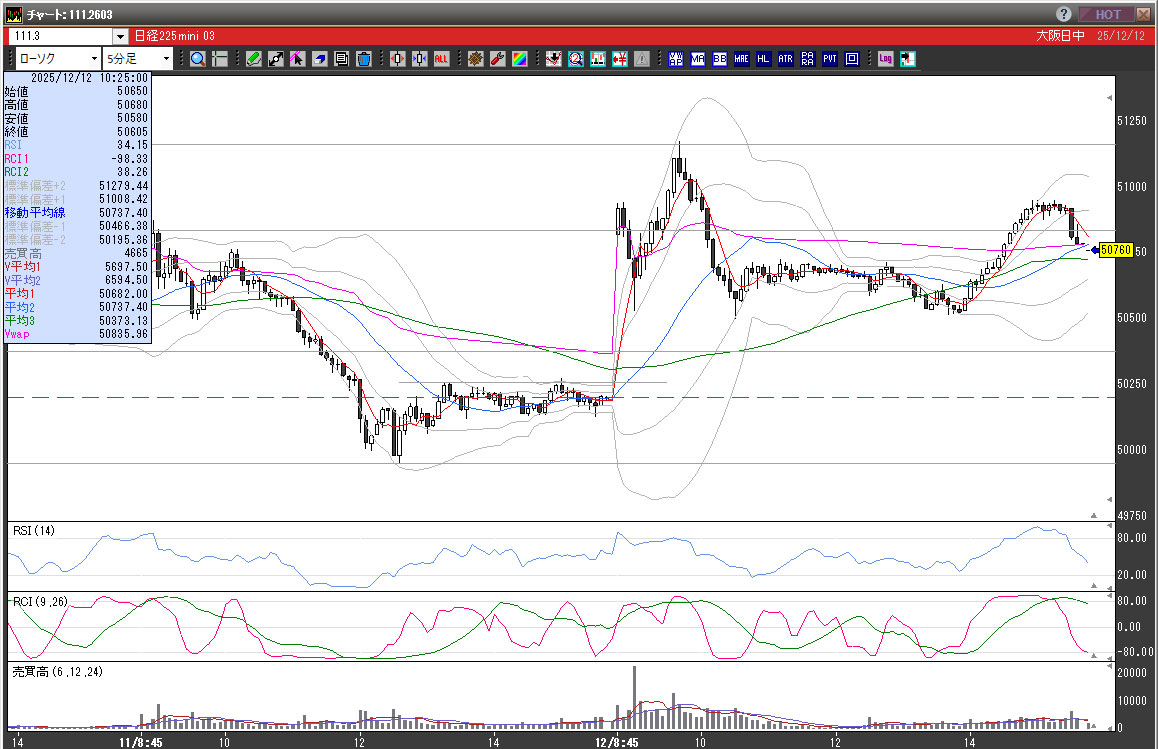Pick the eraser tool in the toolbar
Image resolution: width=1158 pixels, height=749 pixels.
319,59
